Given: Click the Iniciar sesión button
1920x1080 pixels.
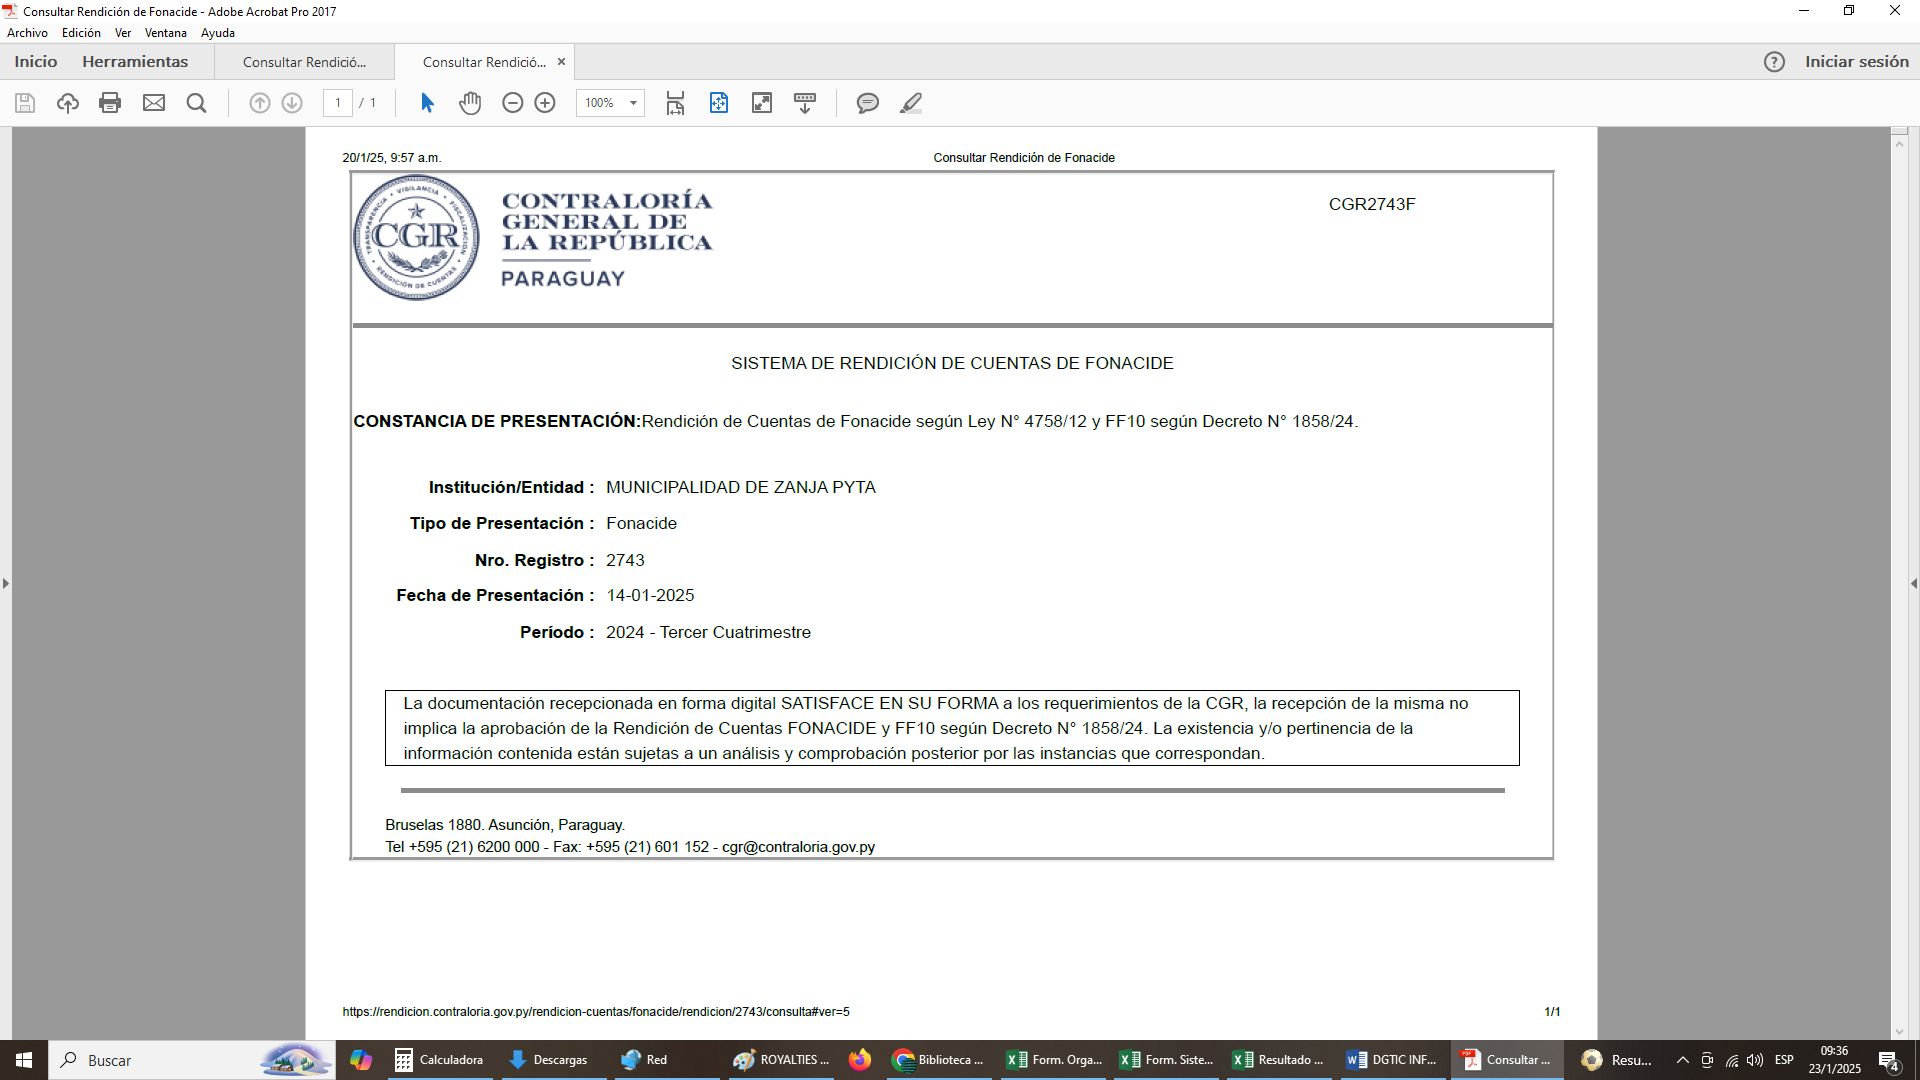Looking at the screenshot, I should pyautogui.click(x=1856, y=62).
